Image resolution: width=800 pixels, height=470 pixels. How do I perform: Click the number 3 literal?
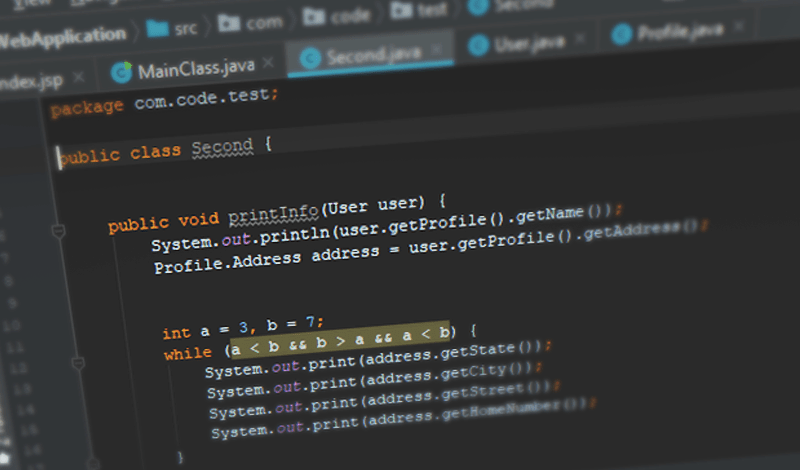click(243, 328)
